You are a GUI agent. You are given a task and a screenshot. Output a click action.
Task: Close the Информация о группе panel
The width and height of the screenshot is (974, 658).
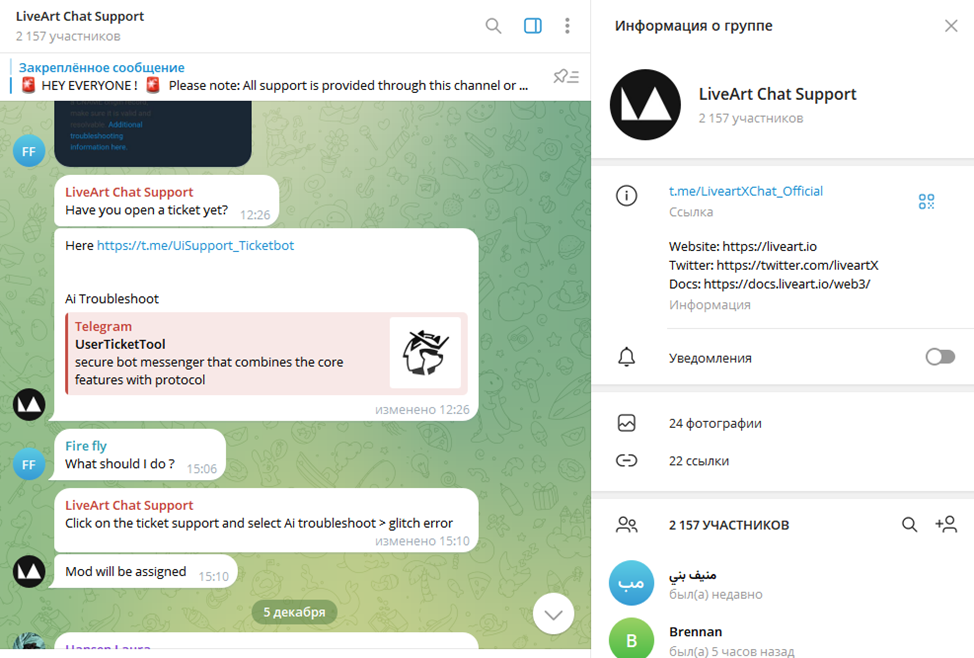[x=951, y=25]
